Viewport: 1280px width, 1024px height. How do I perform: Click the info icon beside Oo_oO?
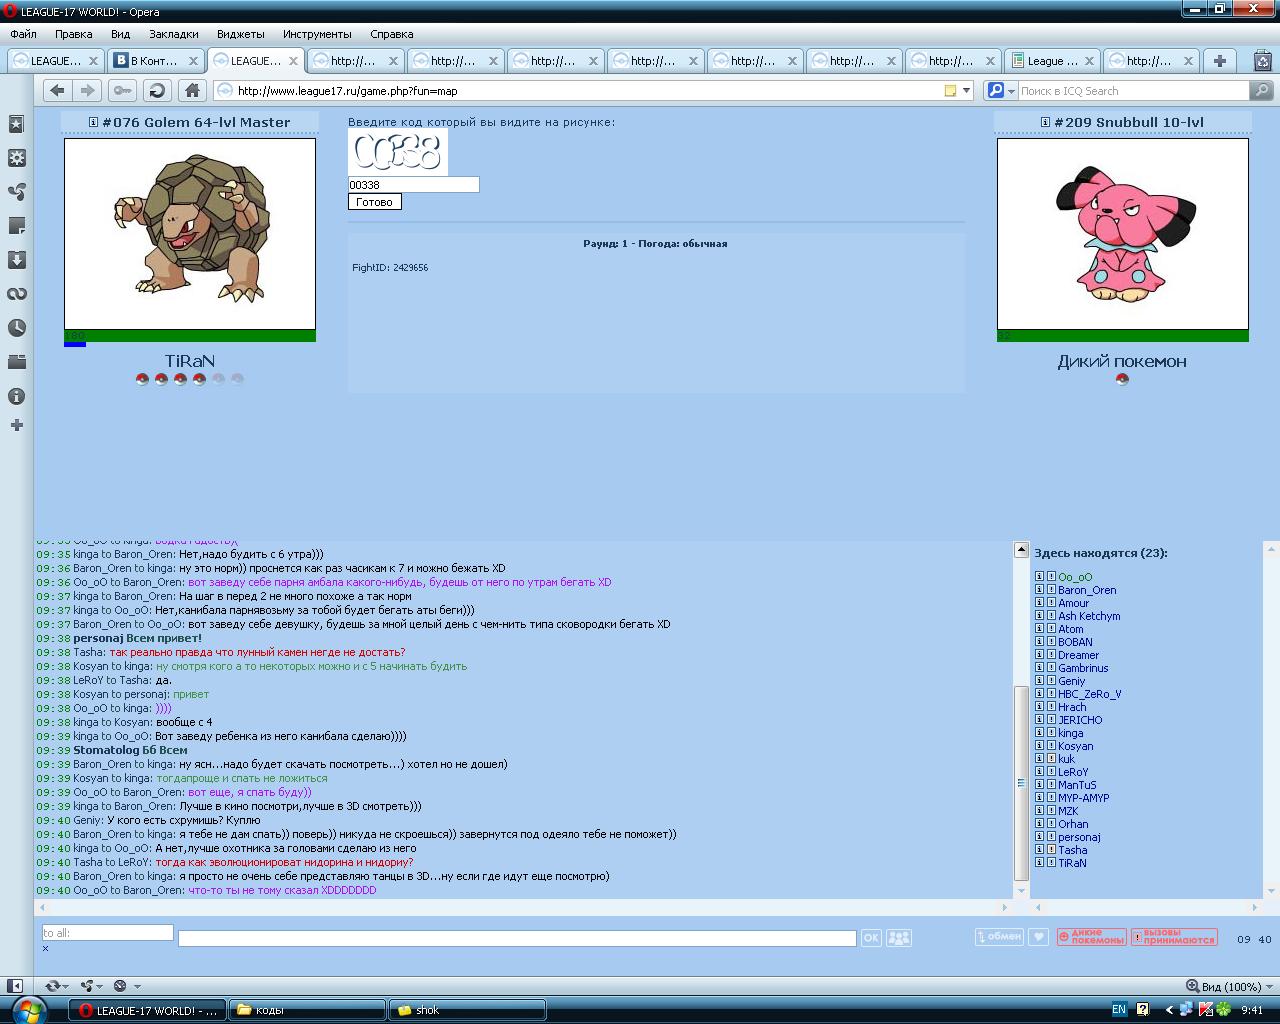pyautogui.click(x=1039, y=577)
